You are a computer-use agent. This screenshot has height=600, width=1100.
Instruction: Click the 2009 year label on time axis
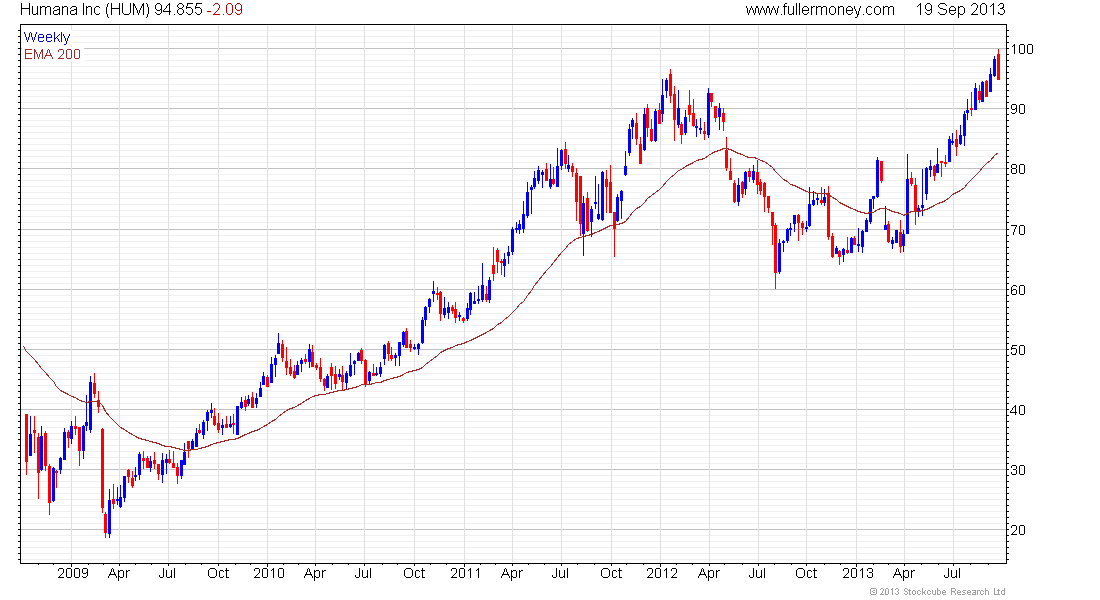pos(73,573)
